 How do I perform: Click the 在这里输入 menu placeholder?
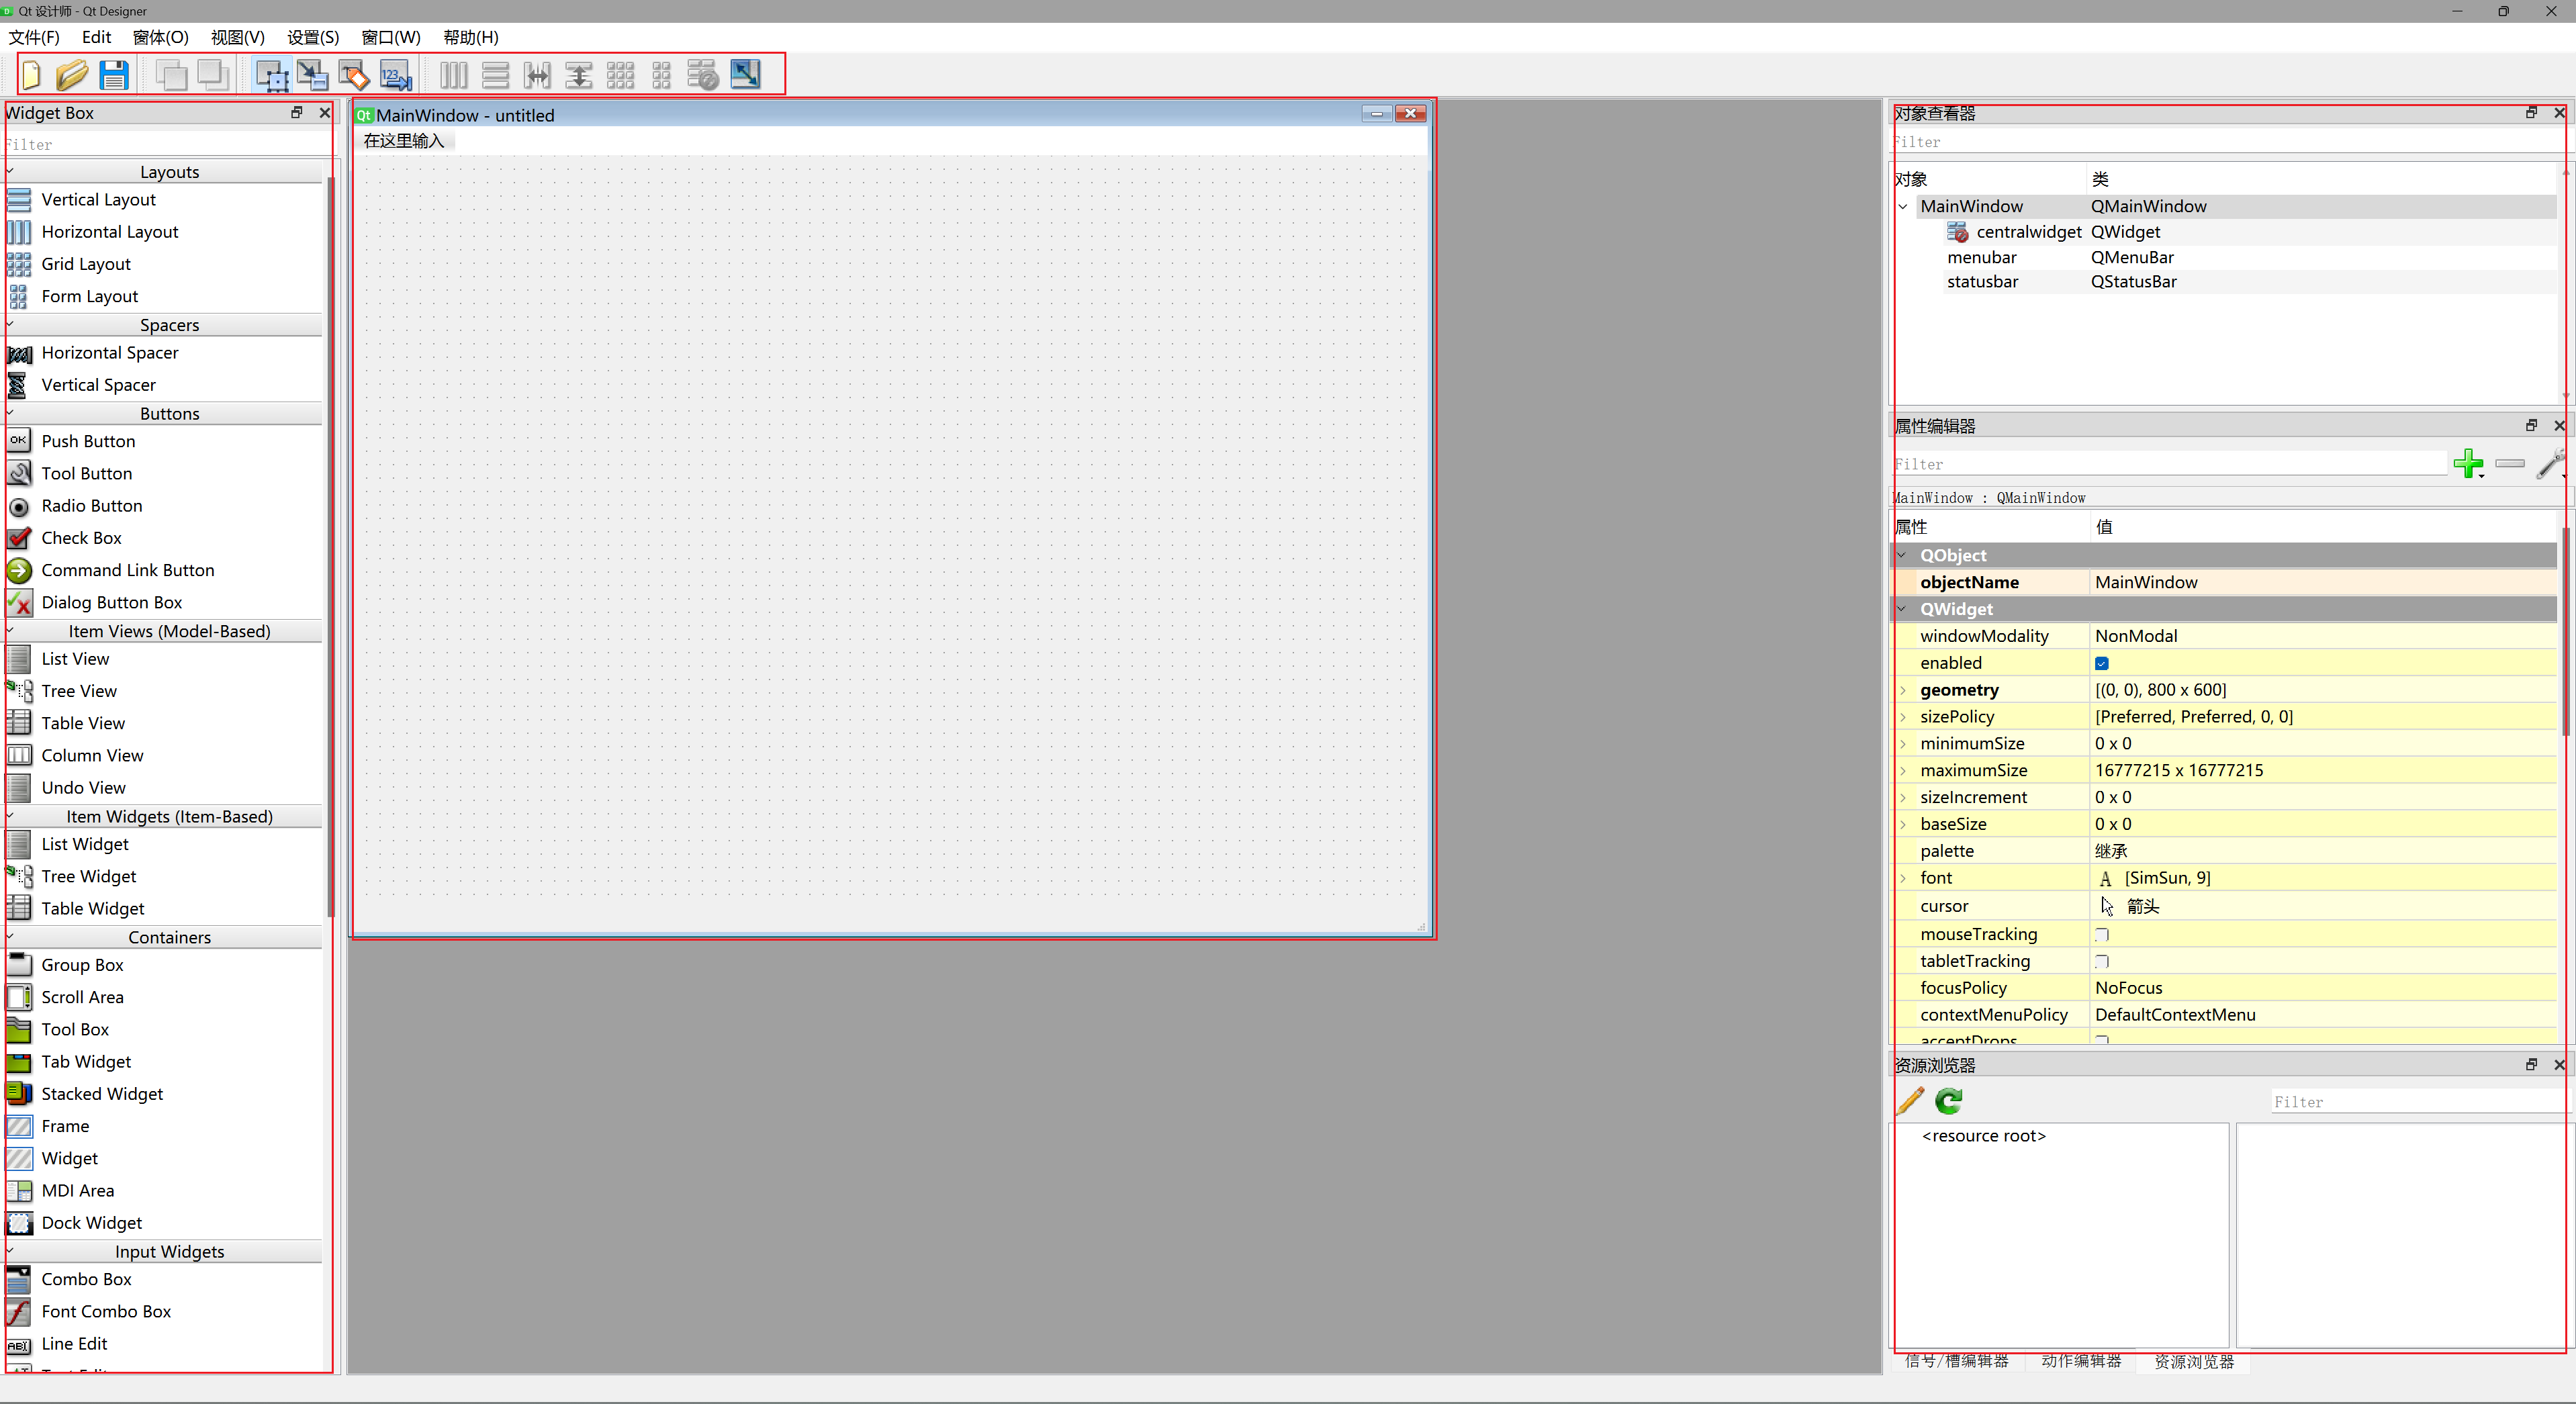404,141
